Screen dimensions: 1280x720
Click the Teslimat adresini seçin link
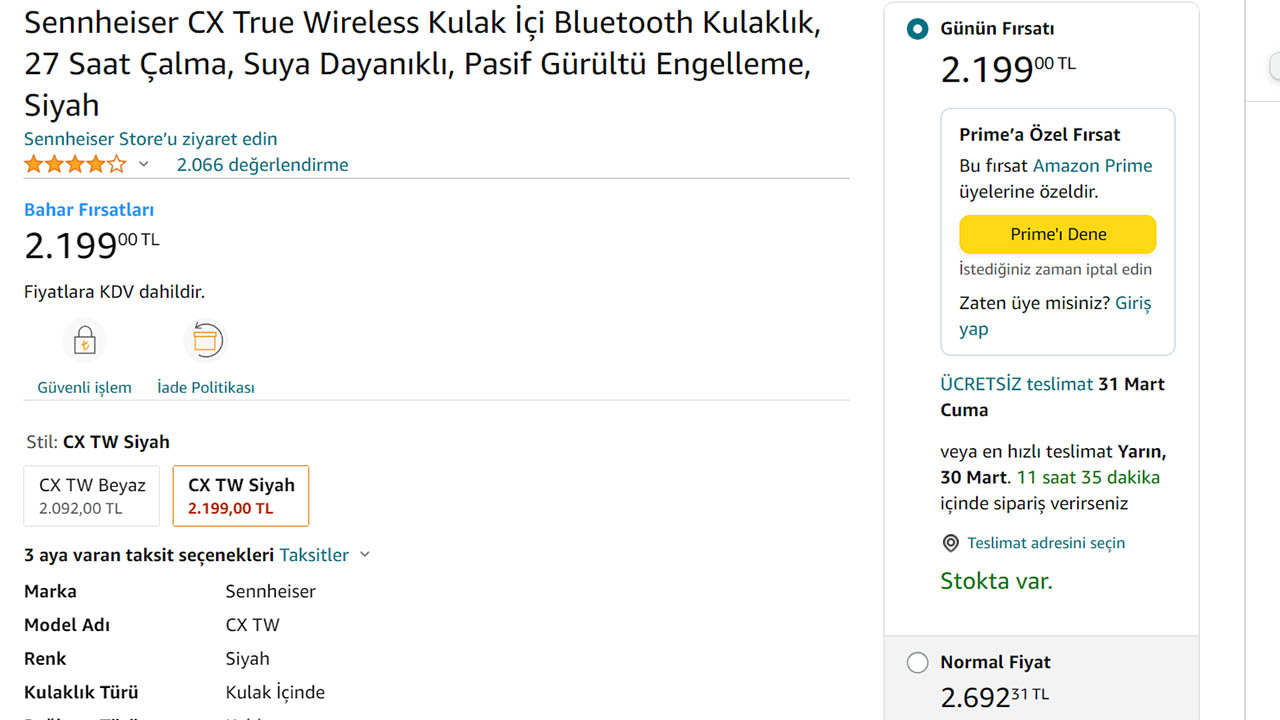point(1046,543)
